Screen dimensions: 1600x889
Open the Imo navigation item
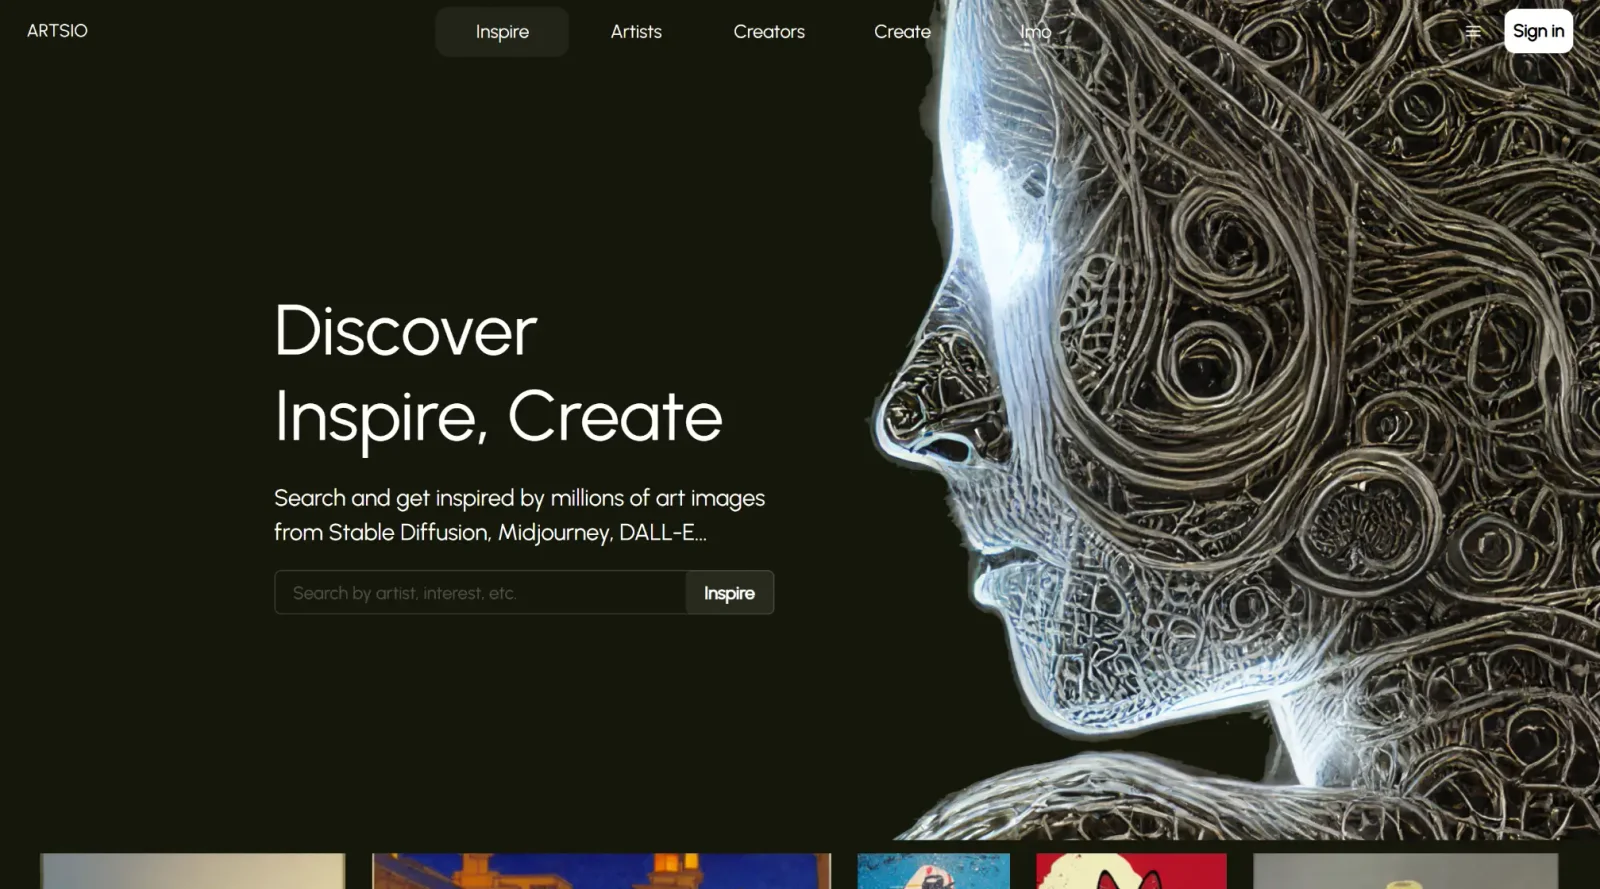(1036, 32)
